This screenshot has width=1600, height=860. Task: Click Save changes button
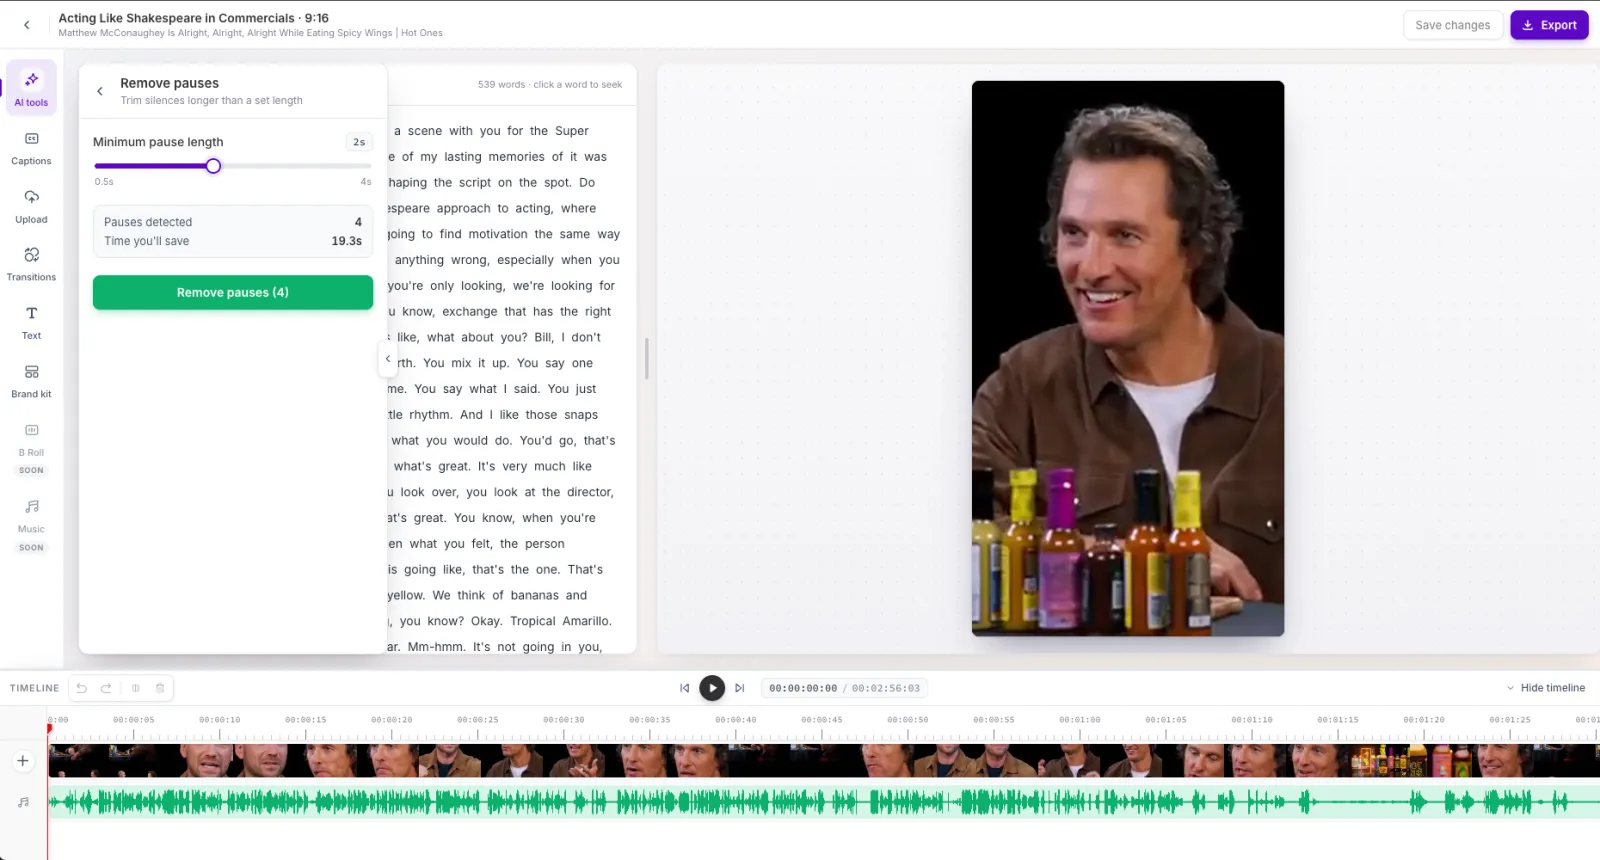coord(1453,25)
